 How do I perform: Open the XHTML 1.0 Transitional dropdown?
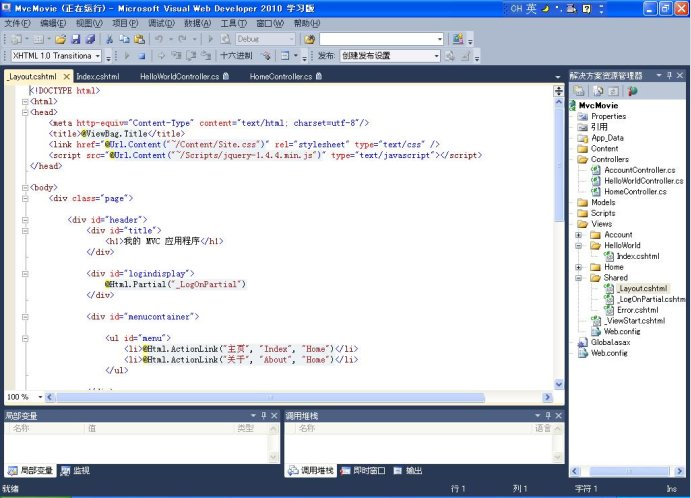(x=97, y=56)
